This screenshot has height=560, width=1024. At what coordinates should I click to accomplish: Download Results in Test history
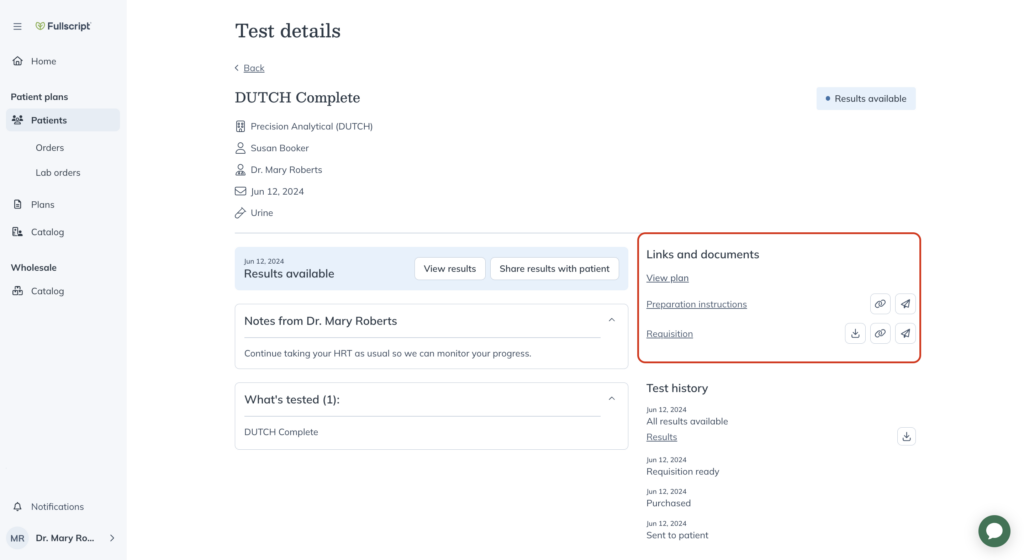pyautogui.click(x=906, y=437)
